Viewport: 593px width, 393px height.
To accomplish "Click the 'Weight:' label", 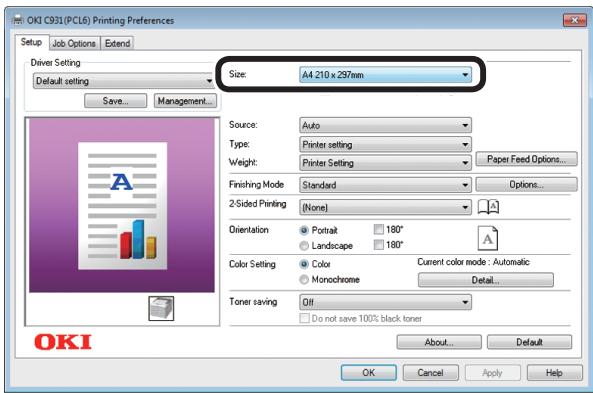I will [x=243, y=162].
